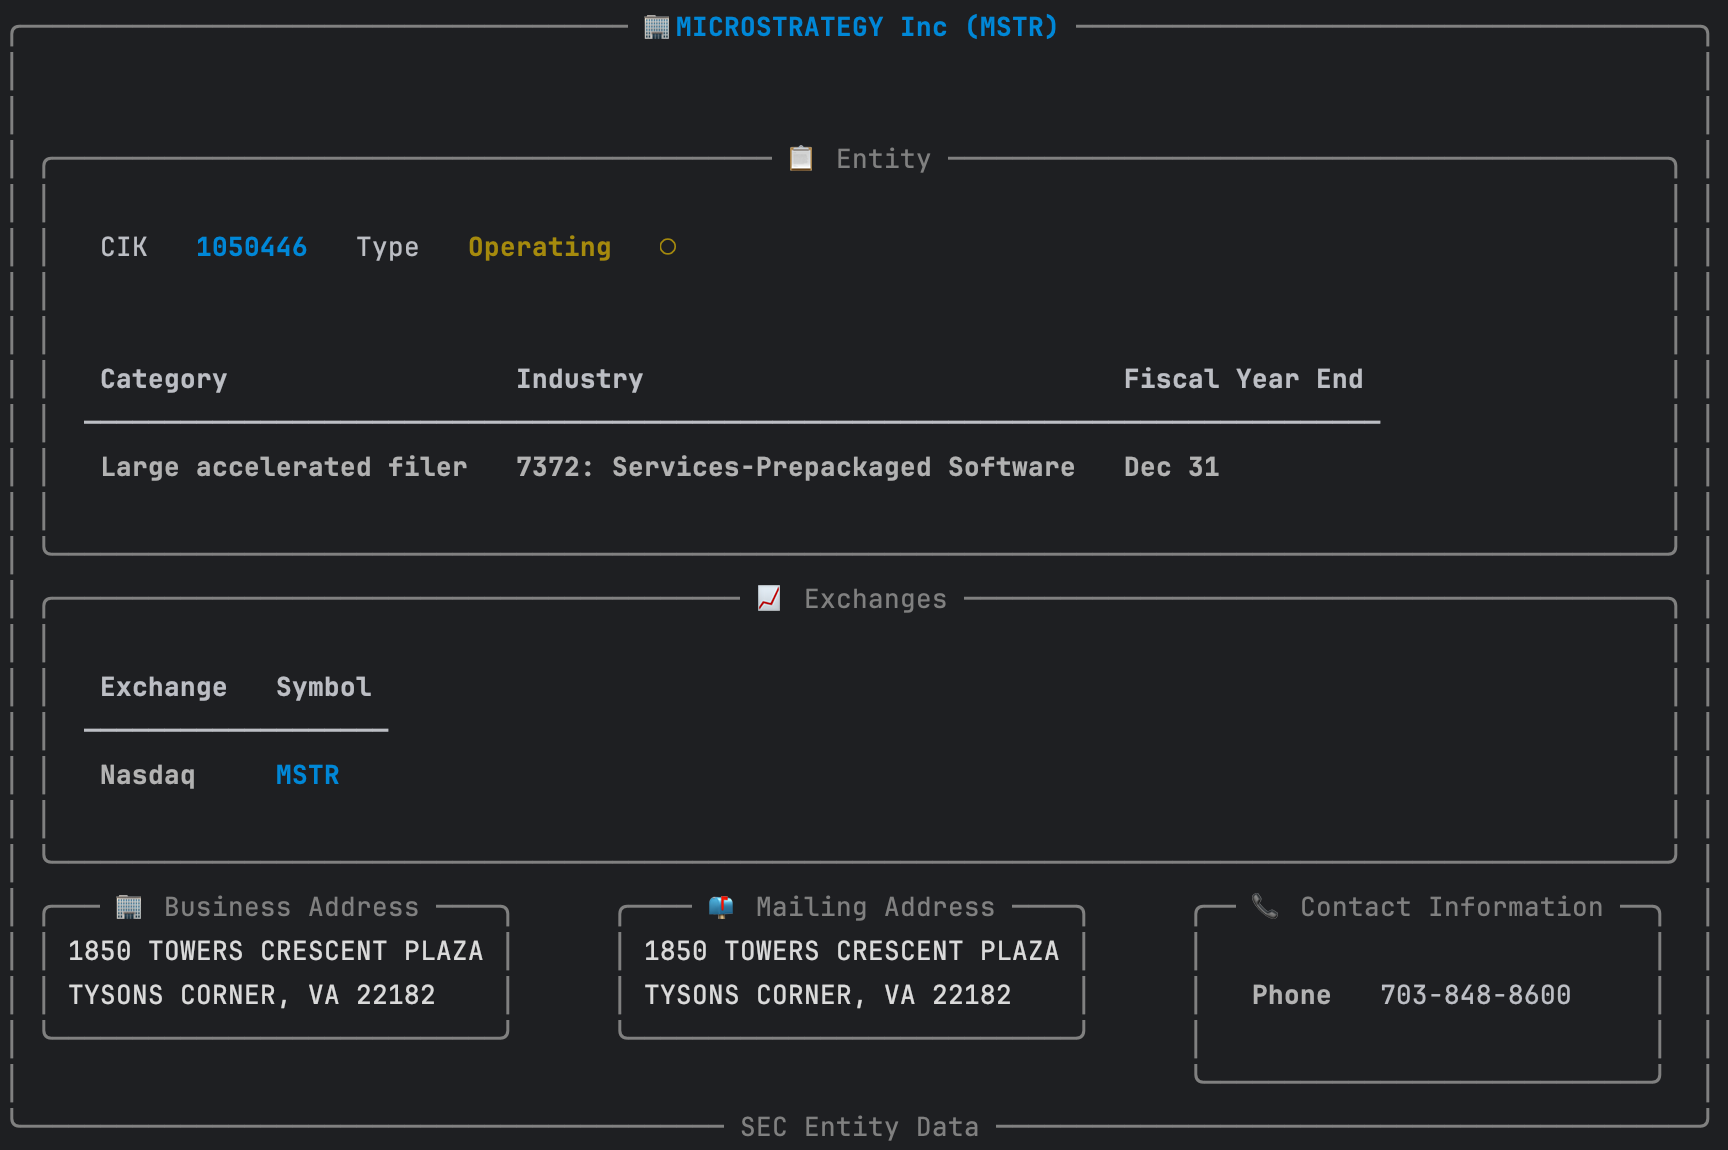Click the Mailing Address heading
1728x1150 pixels.
(x=876, y=907)
